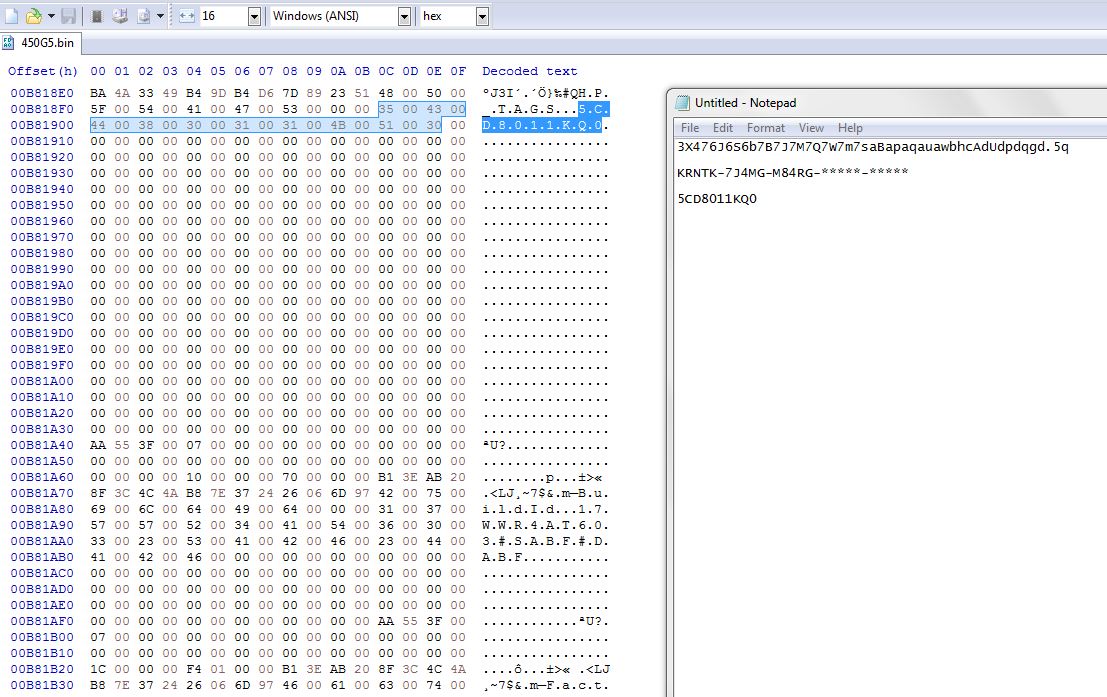Click the highlighted hex bytes in row 00B81900
The height and width of the screenshot is (697, 1107).
tap(265, 125)
